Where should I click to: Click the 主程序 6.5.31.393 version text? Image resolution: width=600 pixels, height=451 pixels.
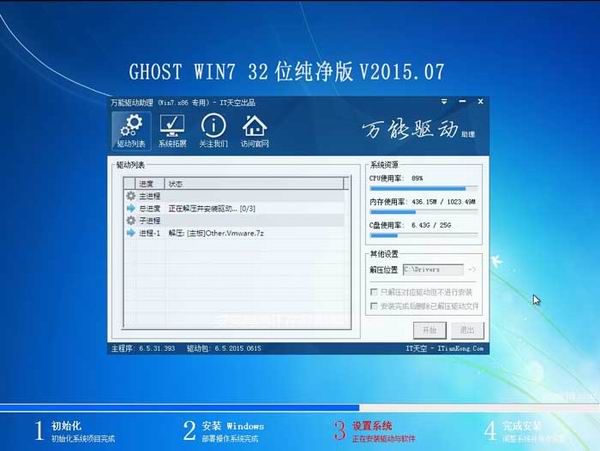tap(143, 348)
